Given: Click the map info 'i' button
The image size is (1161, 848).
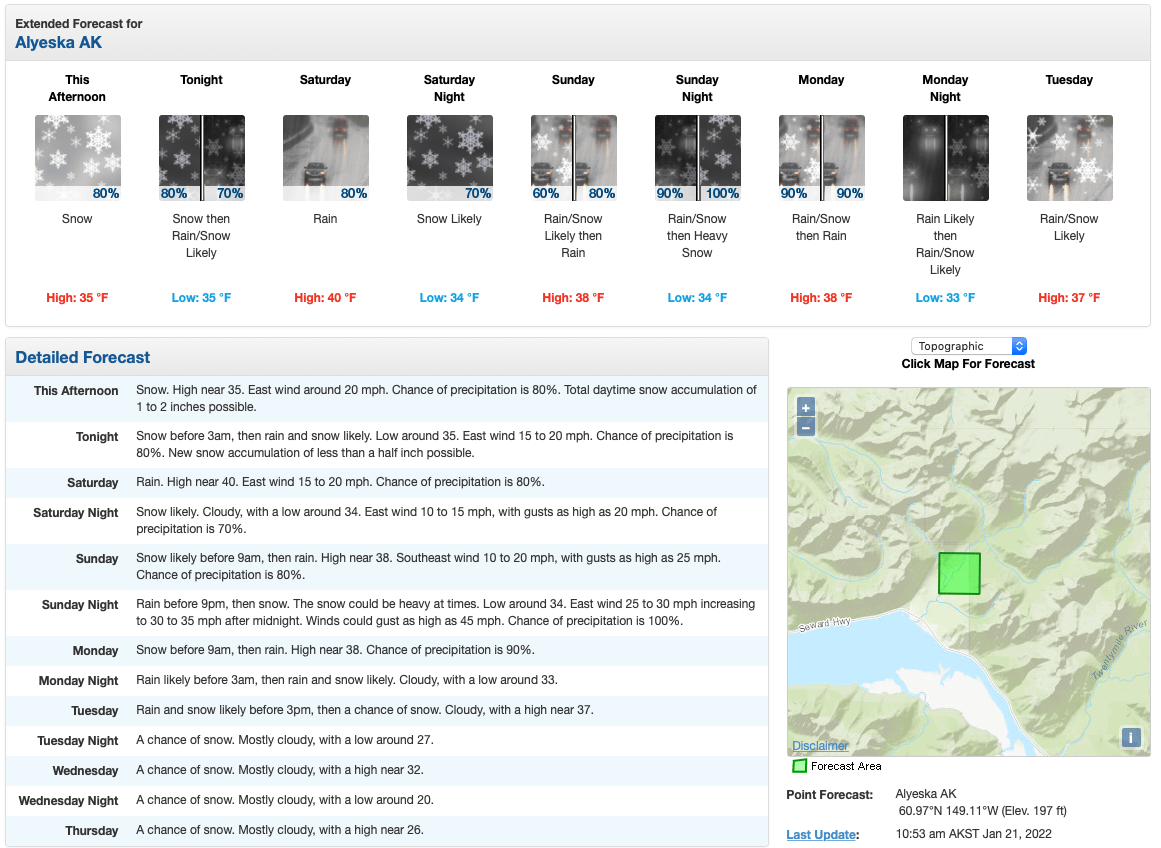Looking at the screenshot, I should (x=1131, y=737).
